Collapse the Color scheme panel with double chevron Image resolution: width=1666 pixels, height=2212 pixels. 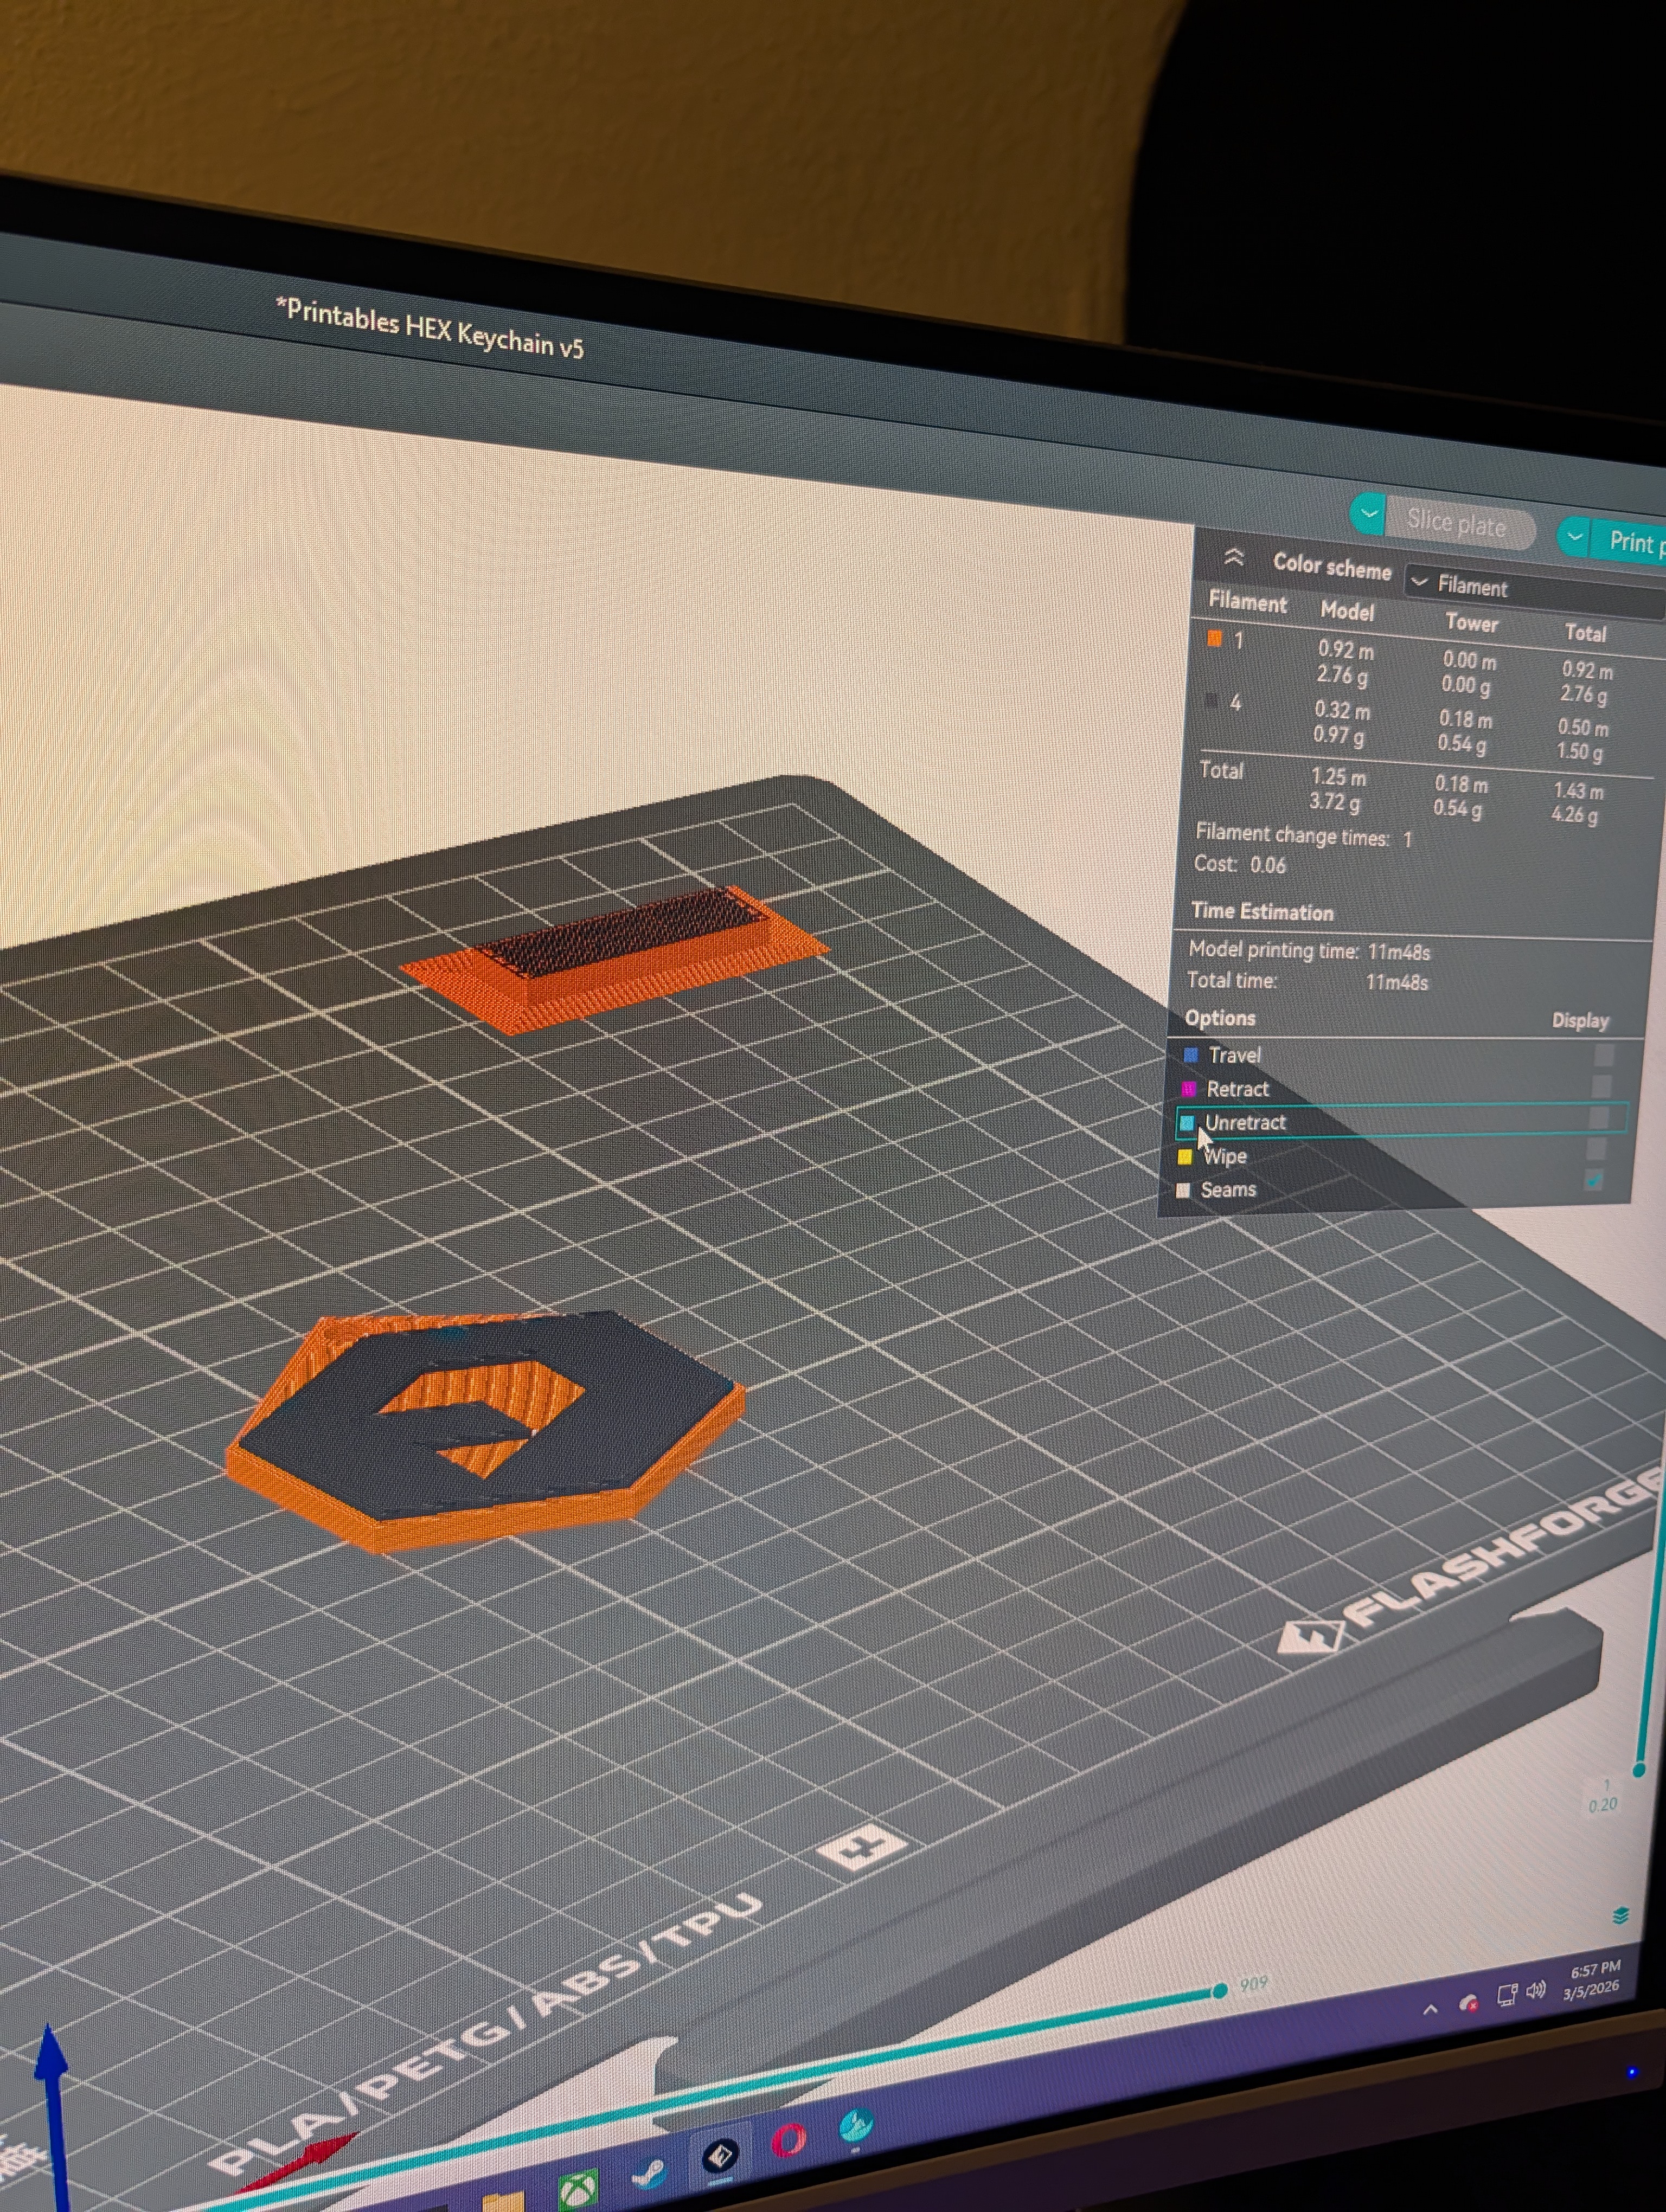pyautogui.click(x=1234, y=557)
